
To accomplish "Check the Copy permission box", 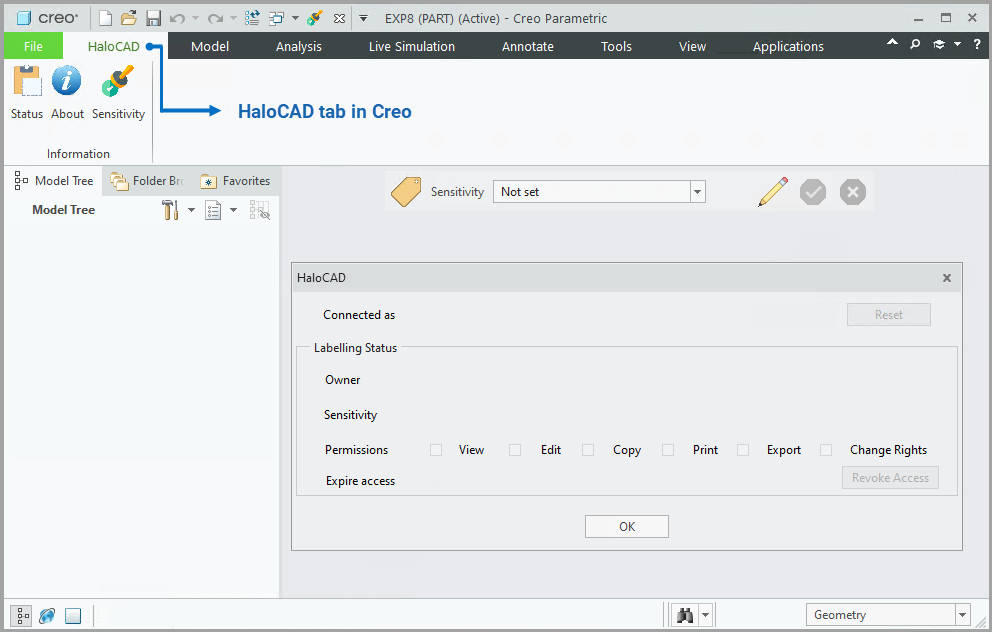I will (587, 450).
